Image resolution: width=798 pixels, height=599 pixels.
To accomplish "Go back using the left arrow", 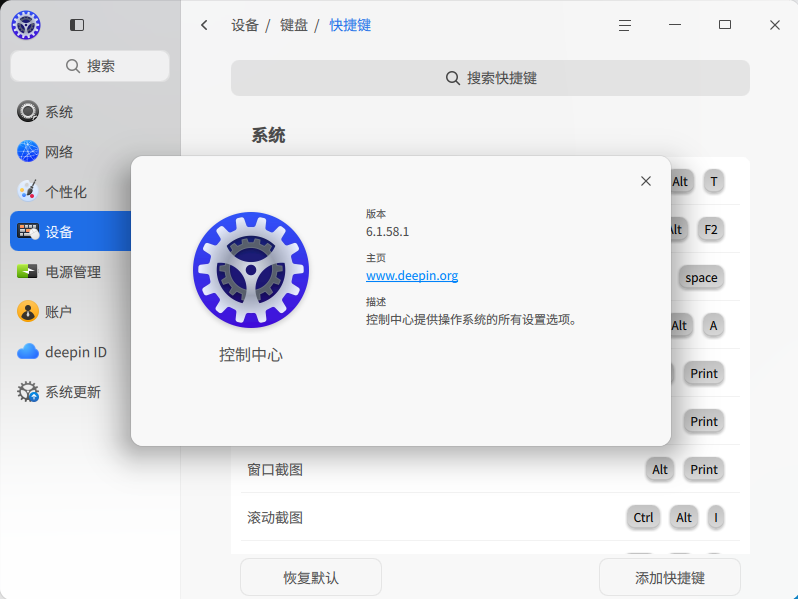I will click(x=204, y=25).
